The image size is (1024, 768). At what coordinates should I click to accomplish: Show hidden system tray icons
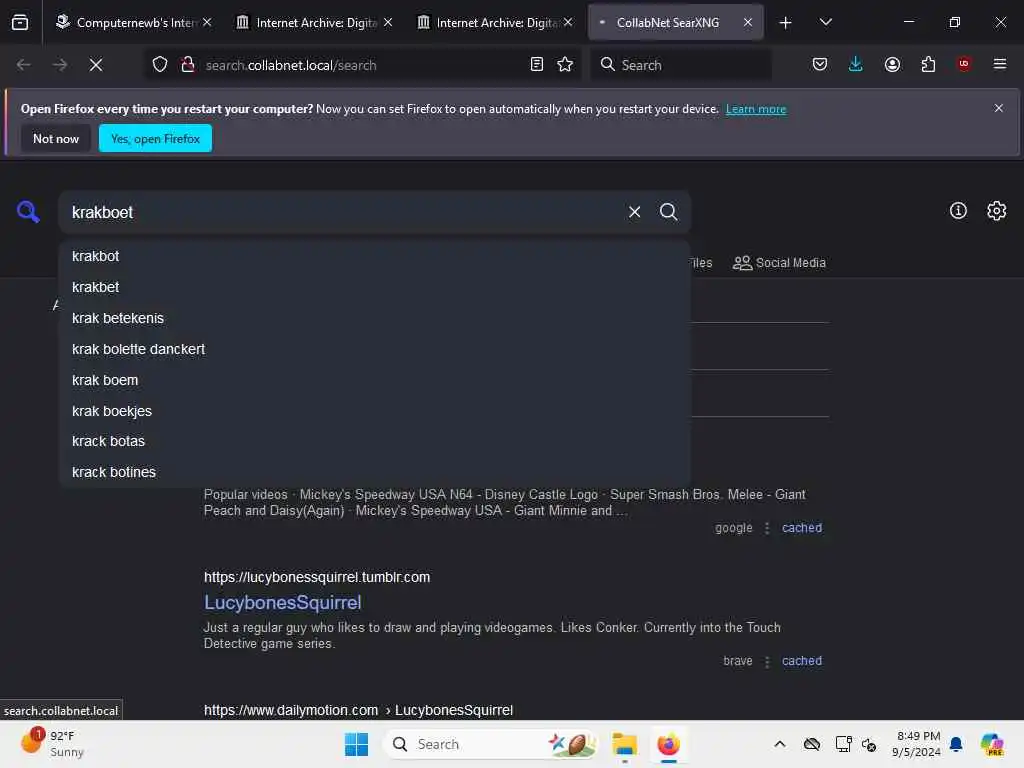[x=780, y=744]
